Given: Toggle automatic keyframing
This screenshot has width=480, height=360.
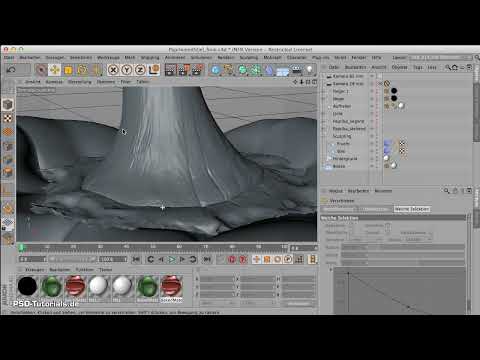Looking at the screenshot, I should 243,259.
